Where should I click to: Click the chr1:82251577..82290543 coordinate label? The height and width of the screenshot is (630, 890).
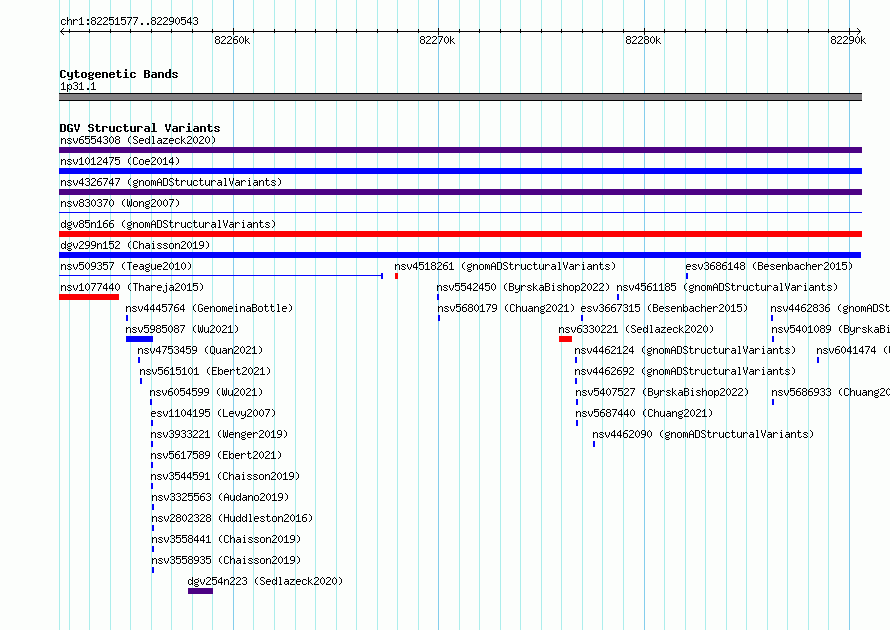pyautogui.click(x=129, y=21)
